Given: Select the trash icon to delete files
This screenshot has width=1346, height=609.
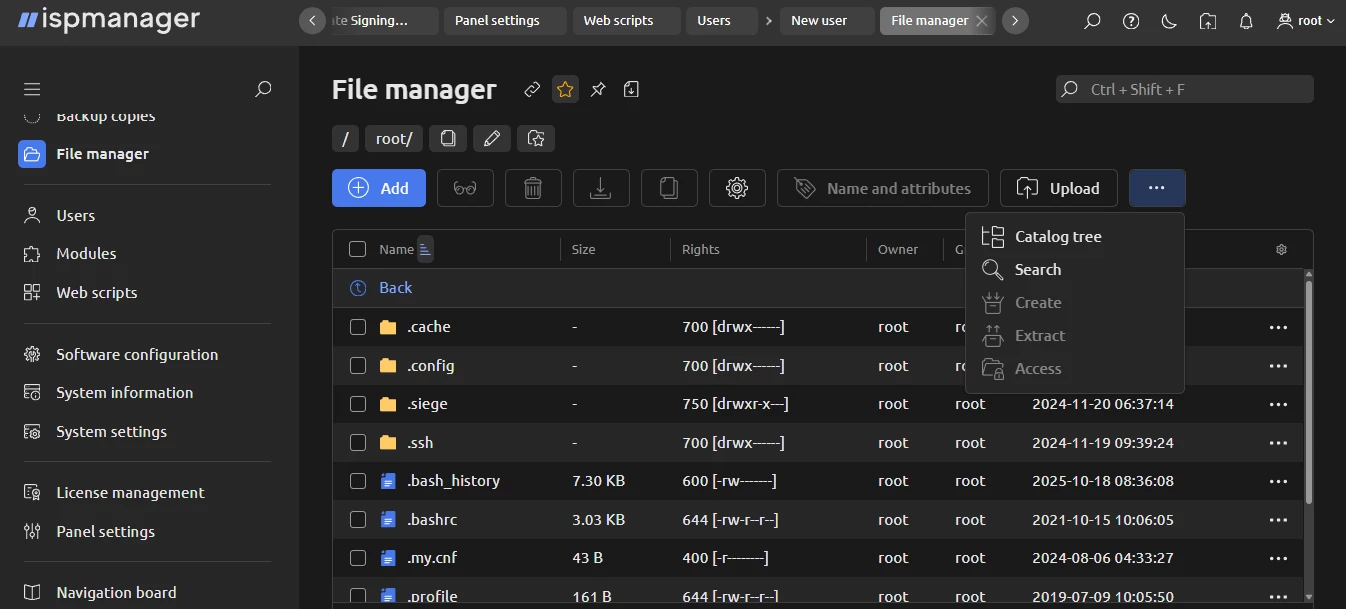Looking at the screenshot, I should (533, 187).
